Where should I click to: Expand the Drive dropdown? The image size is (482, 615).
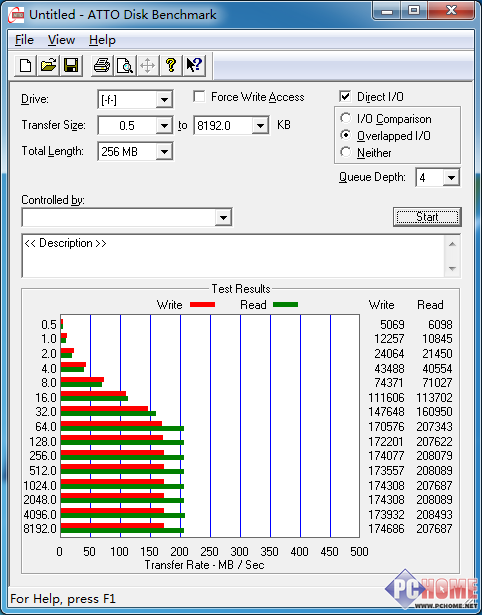[164, 100]
